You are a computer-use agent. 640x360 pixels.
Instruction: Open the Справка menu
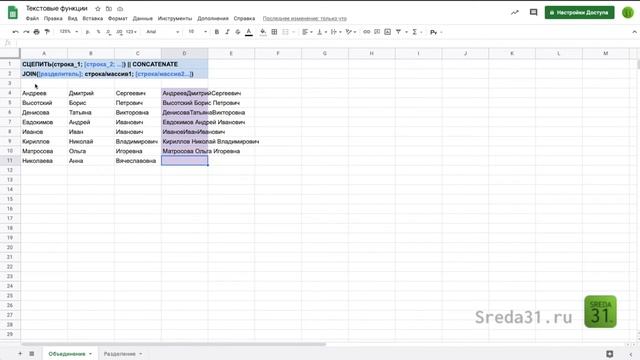tap(244, 18)
